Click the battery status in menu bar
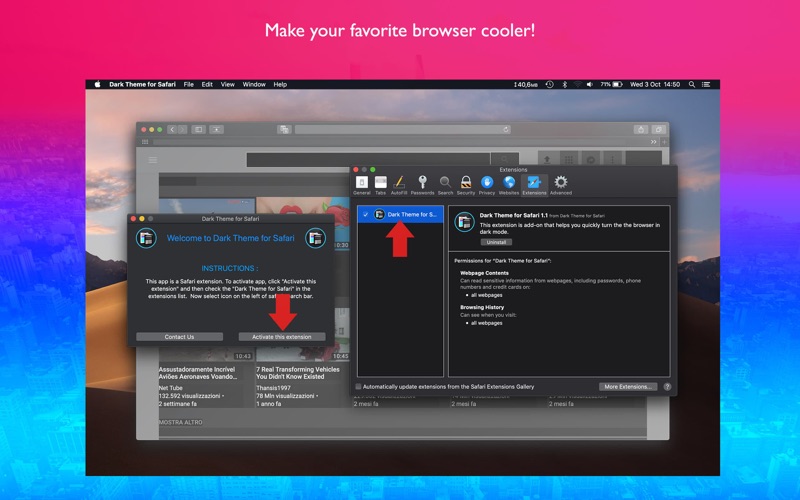Image resolution: width=800 pixels, height=500 pixels. tap(611, 85)
